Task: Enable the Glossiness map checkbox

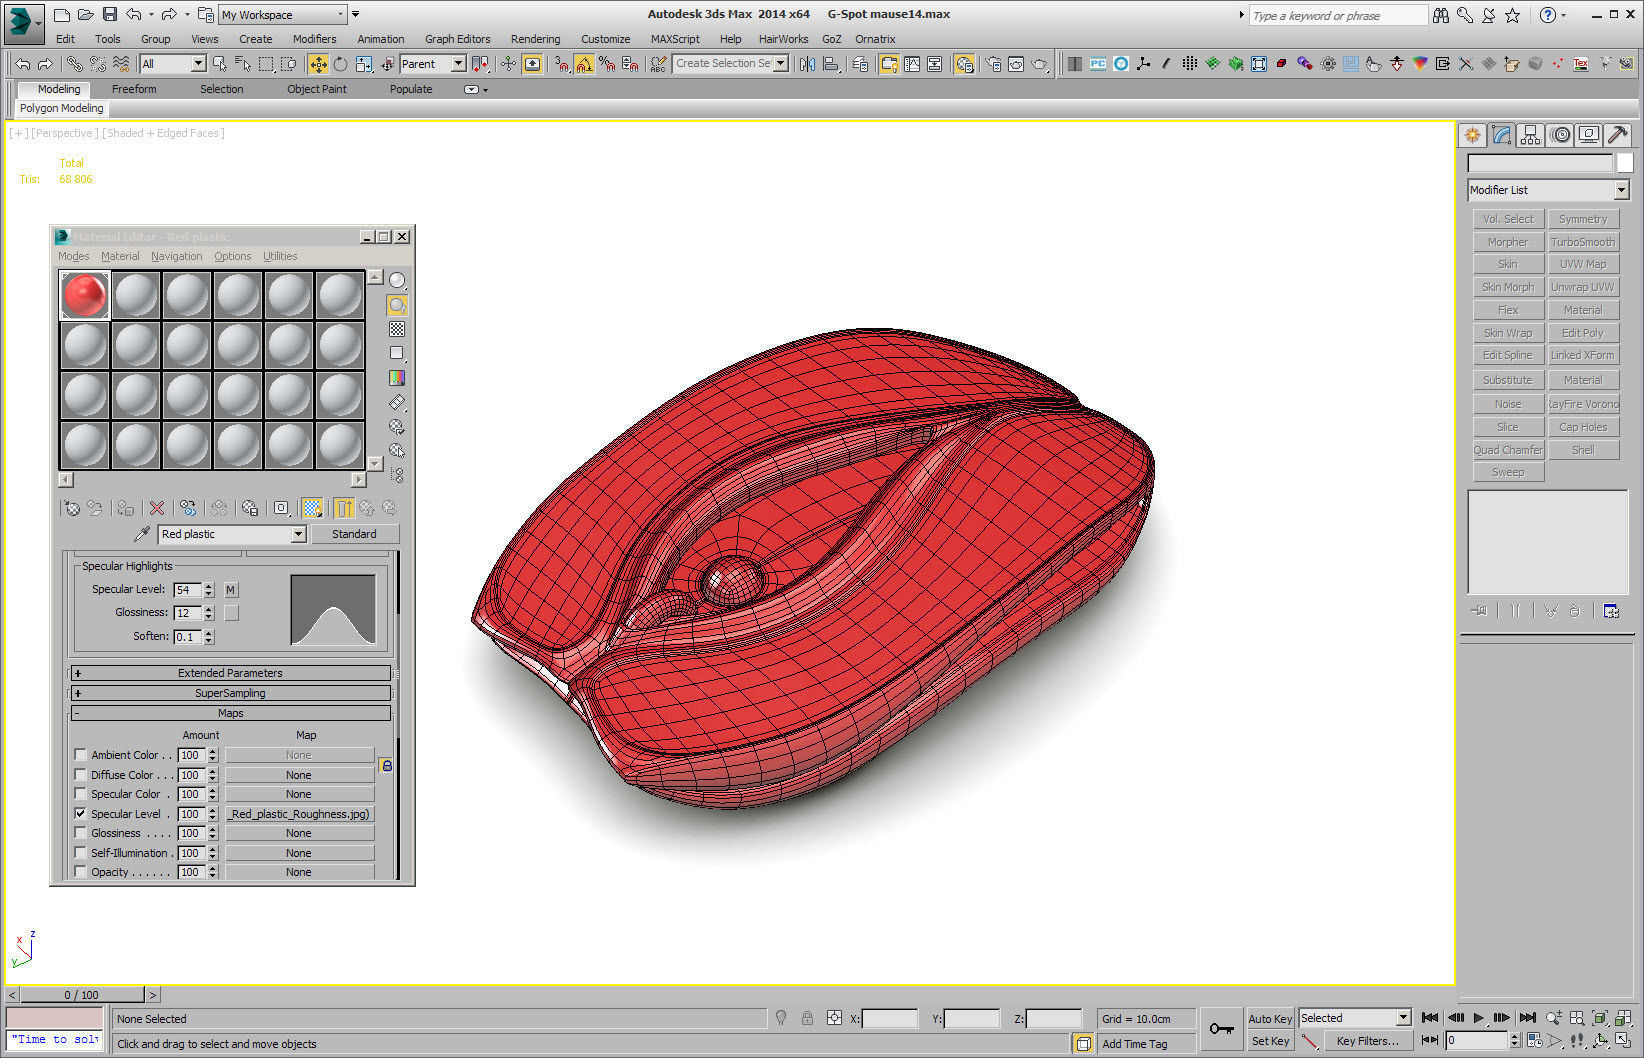Action: (80, 833)
